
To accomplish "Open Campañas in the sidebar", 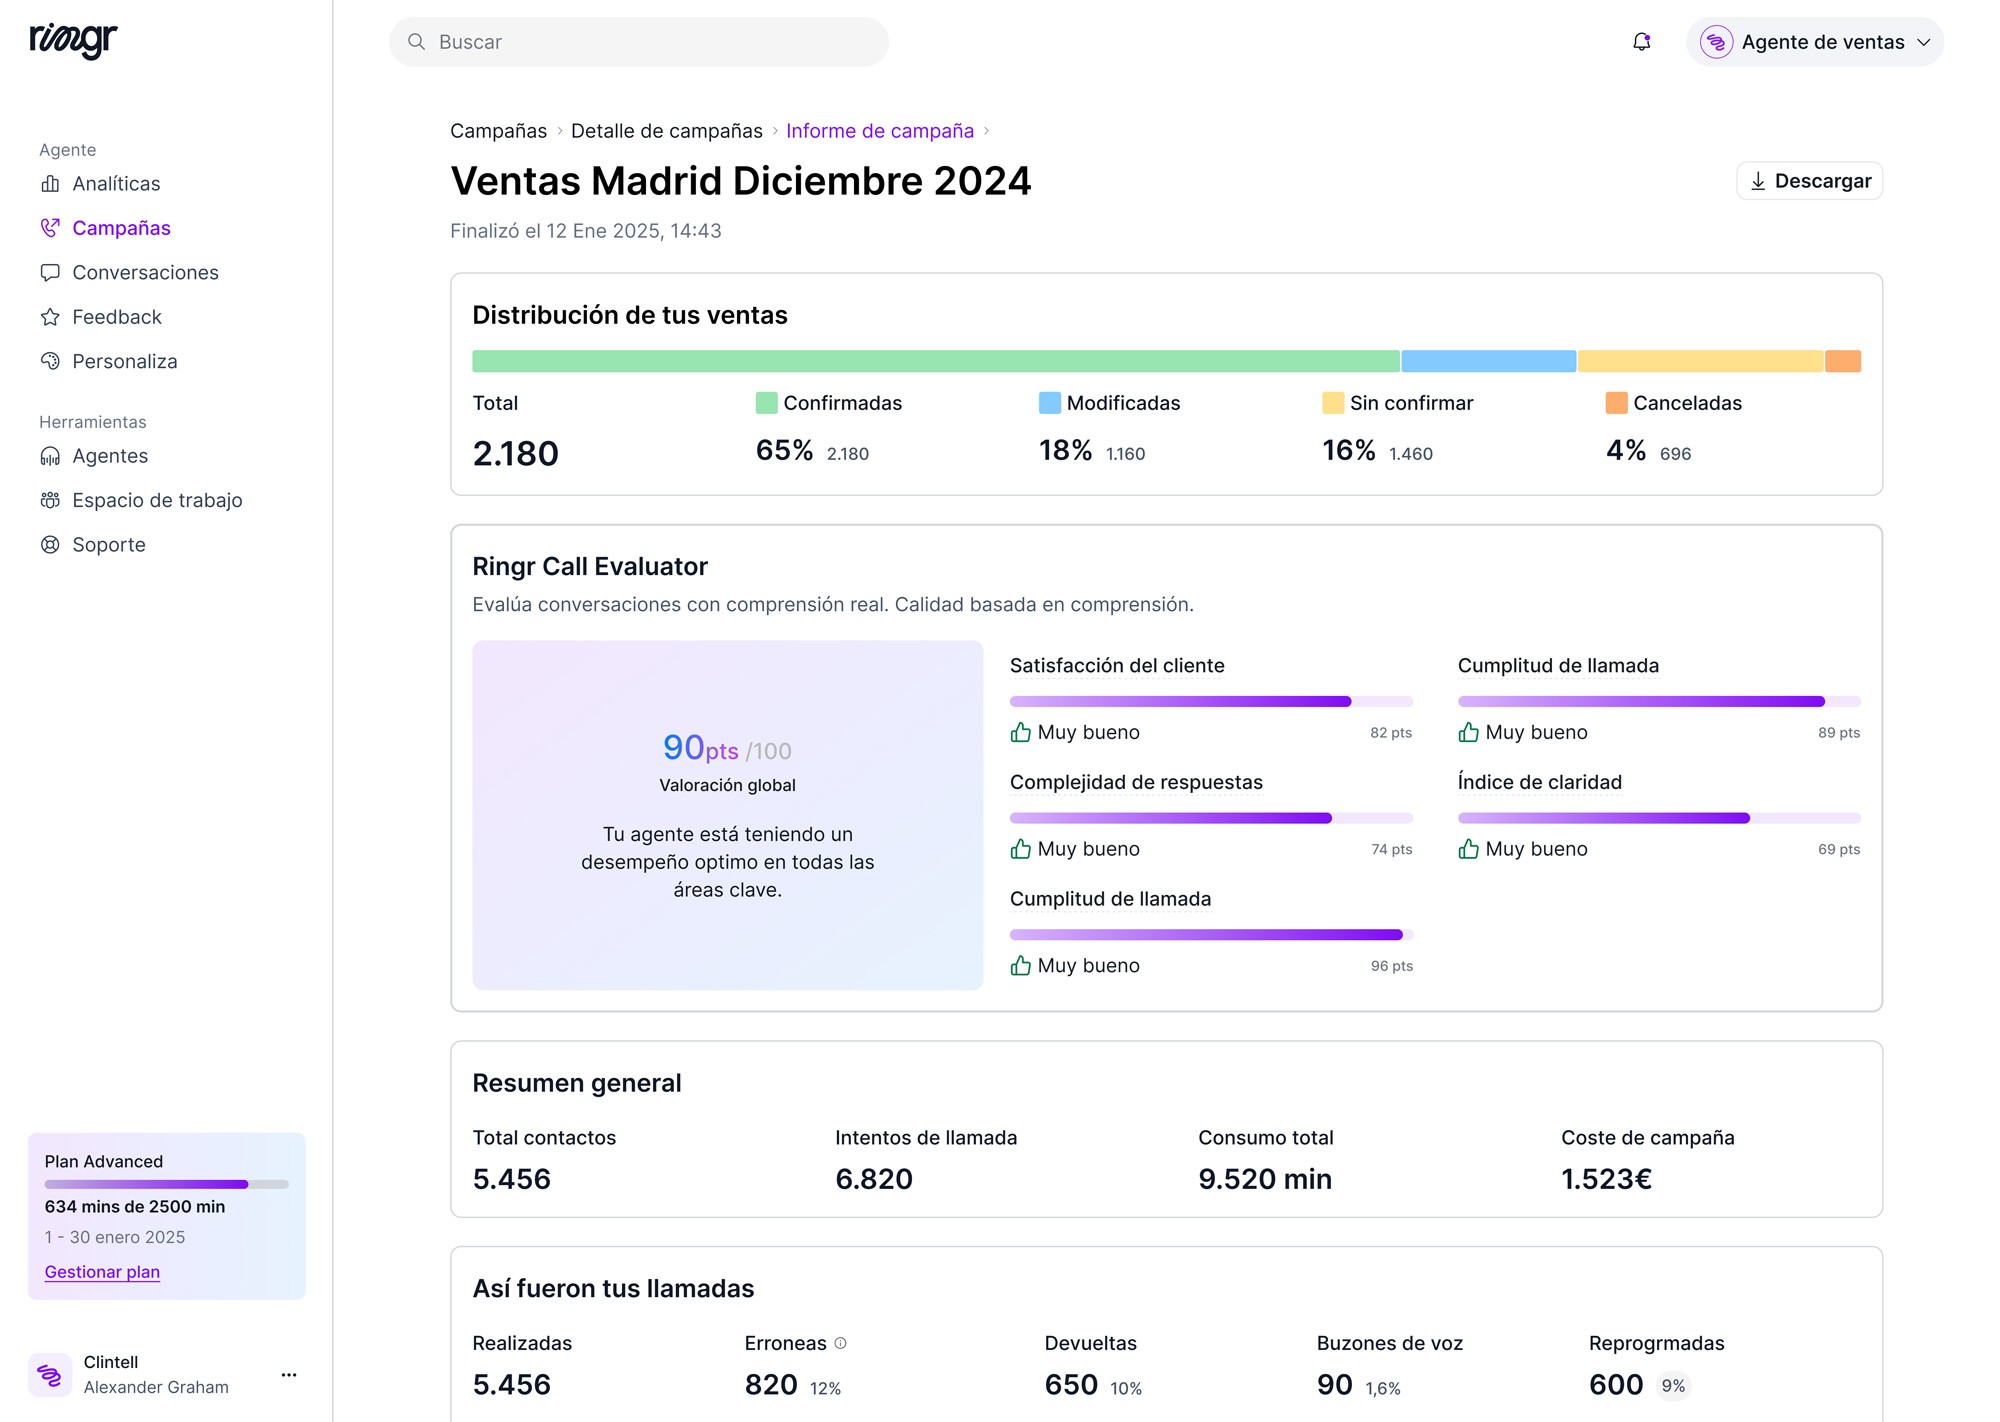I will [x=121, y=228].
